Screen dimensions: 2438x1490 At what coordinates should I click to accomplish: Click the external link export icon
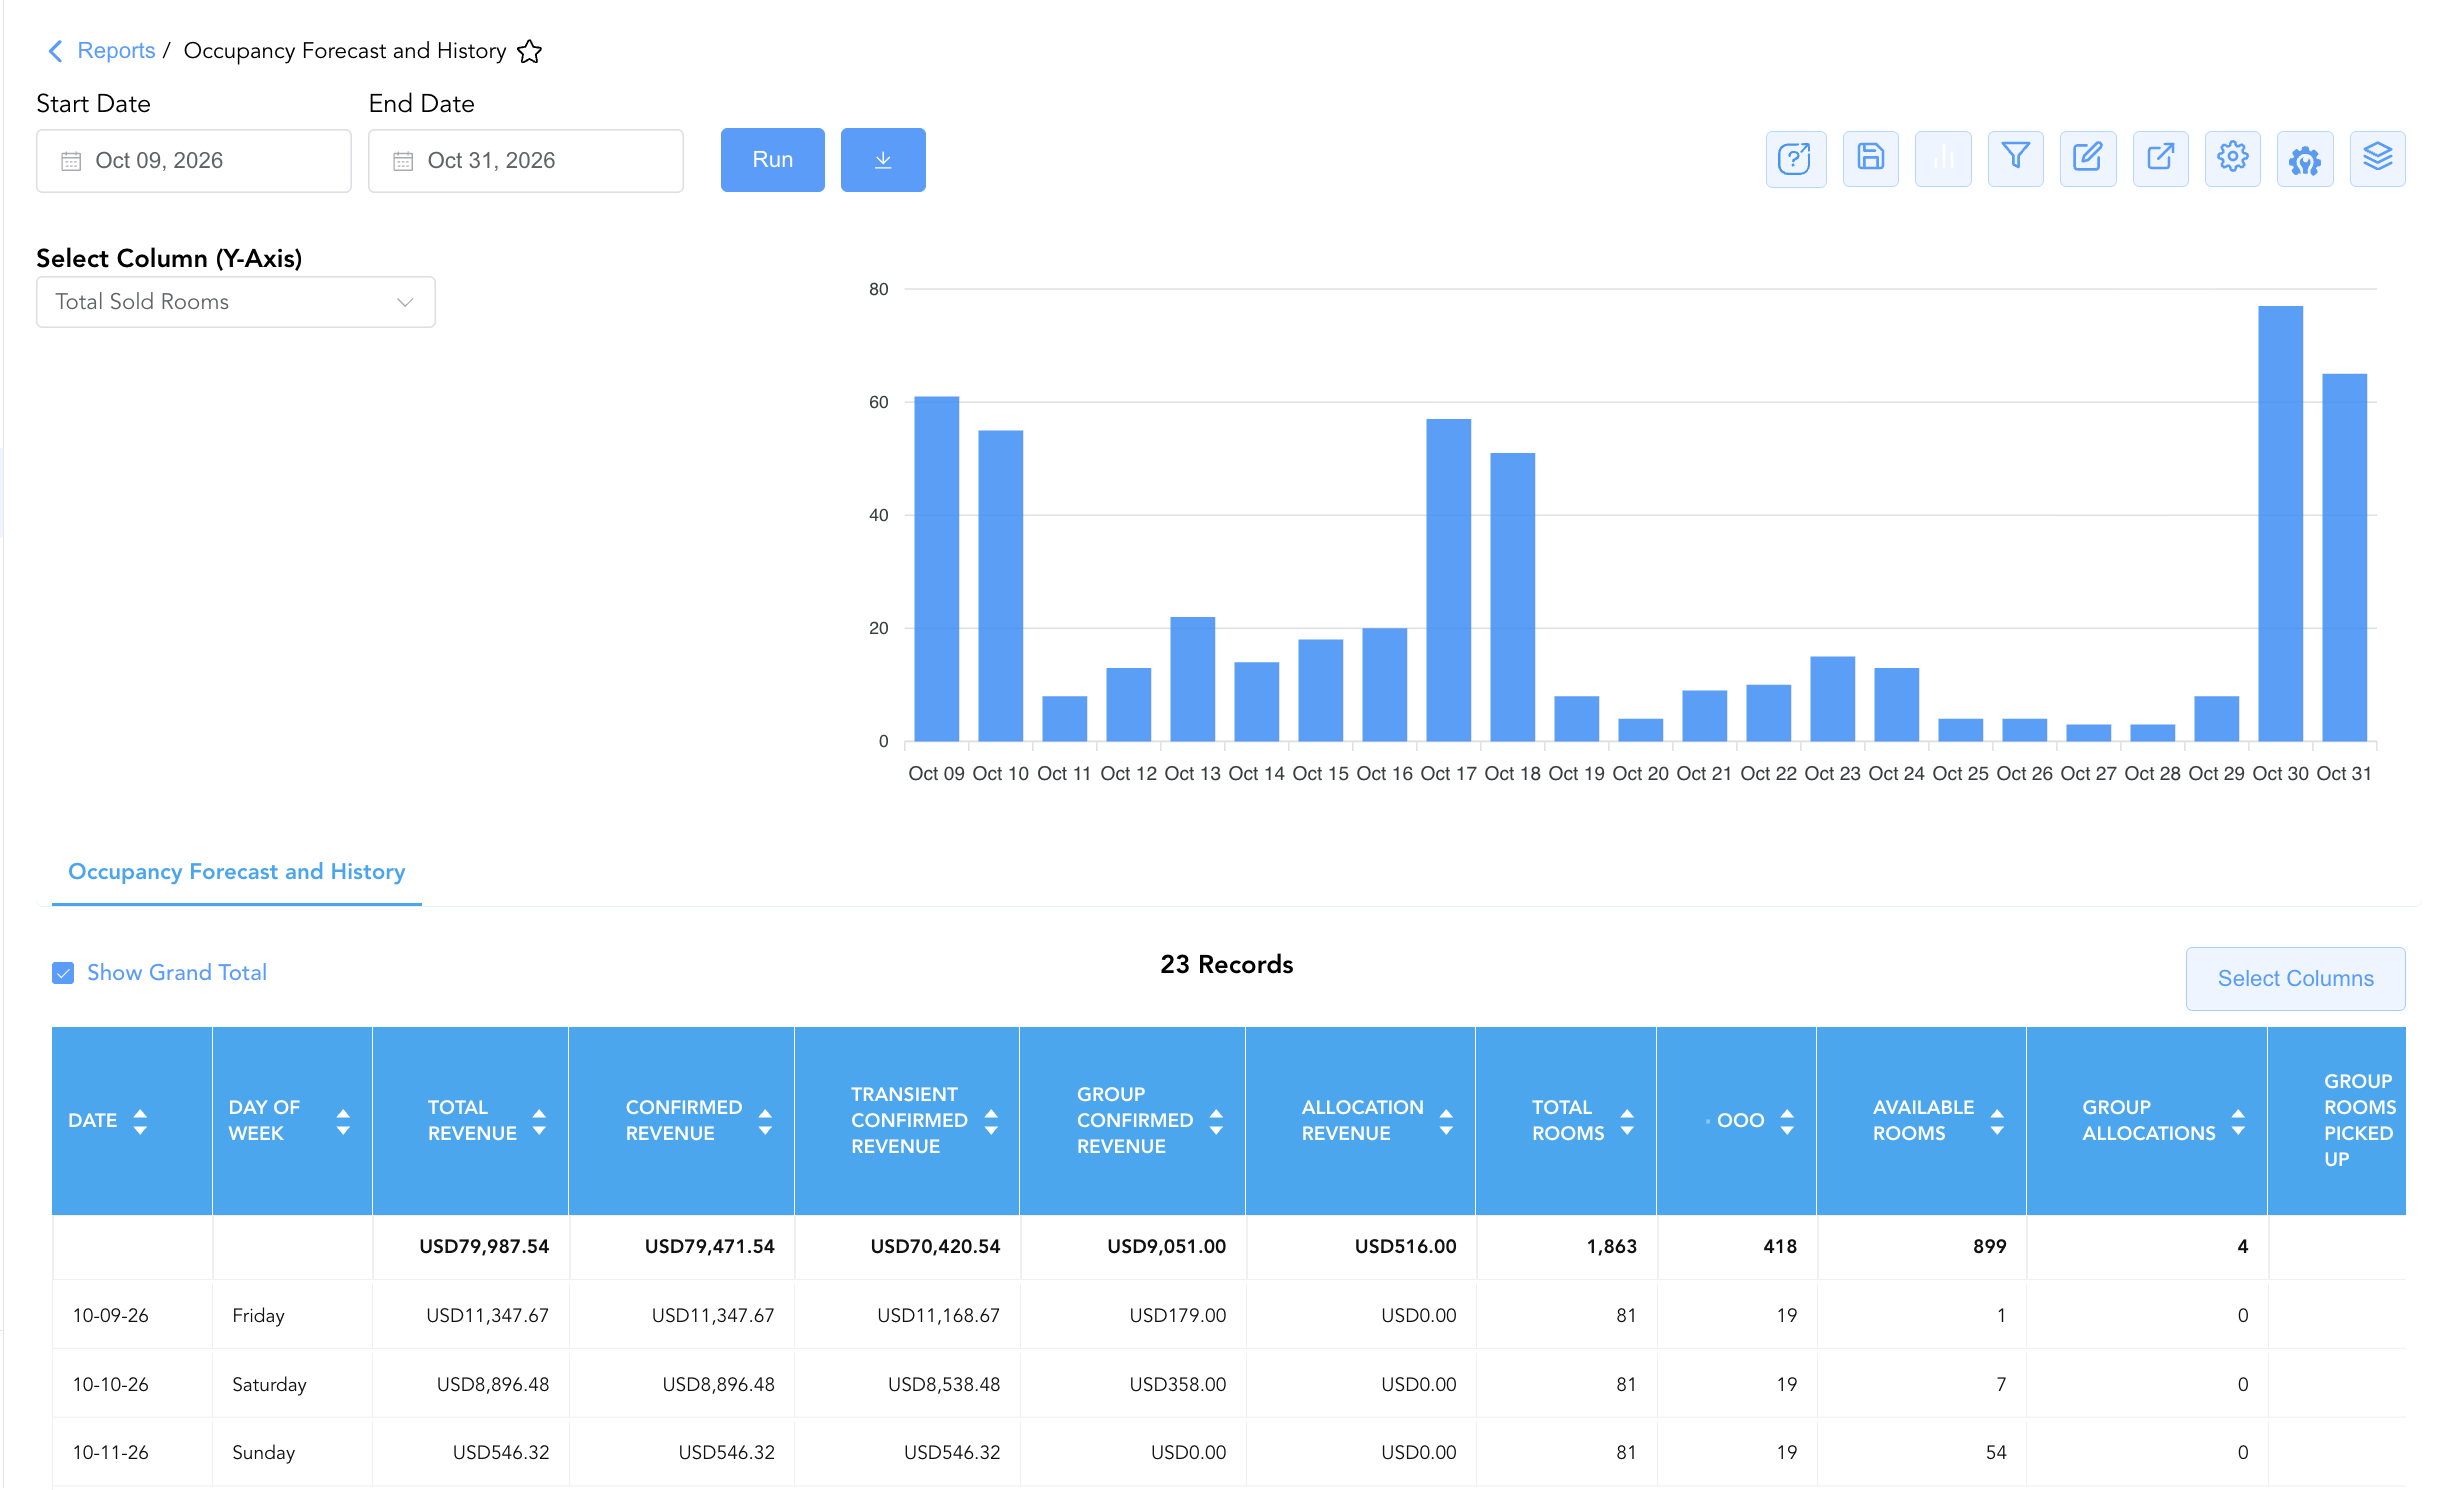pos(2160,159)
